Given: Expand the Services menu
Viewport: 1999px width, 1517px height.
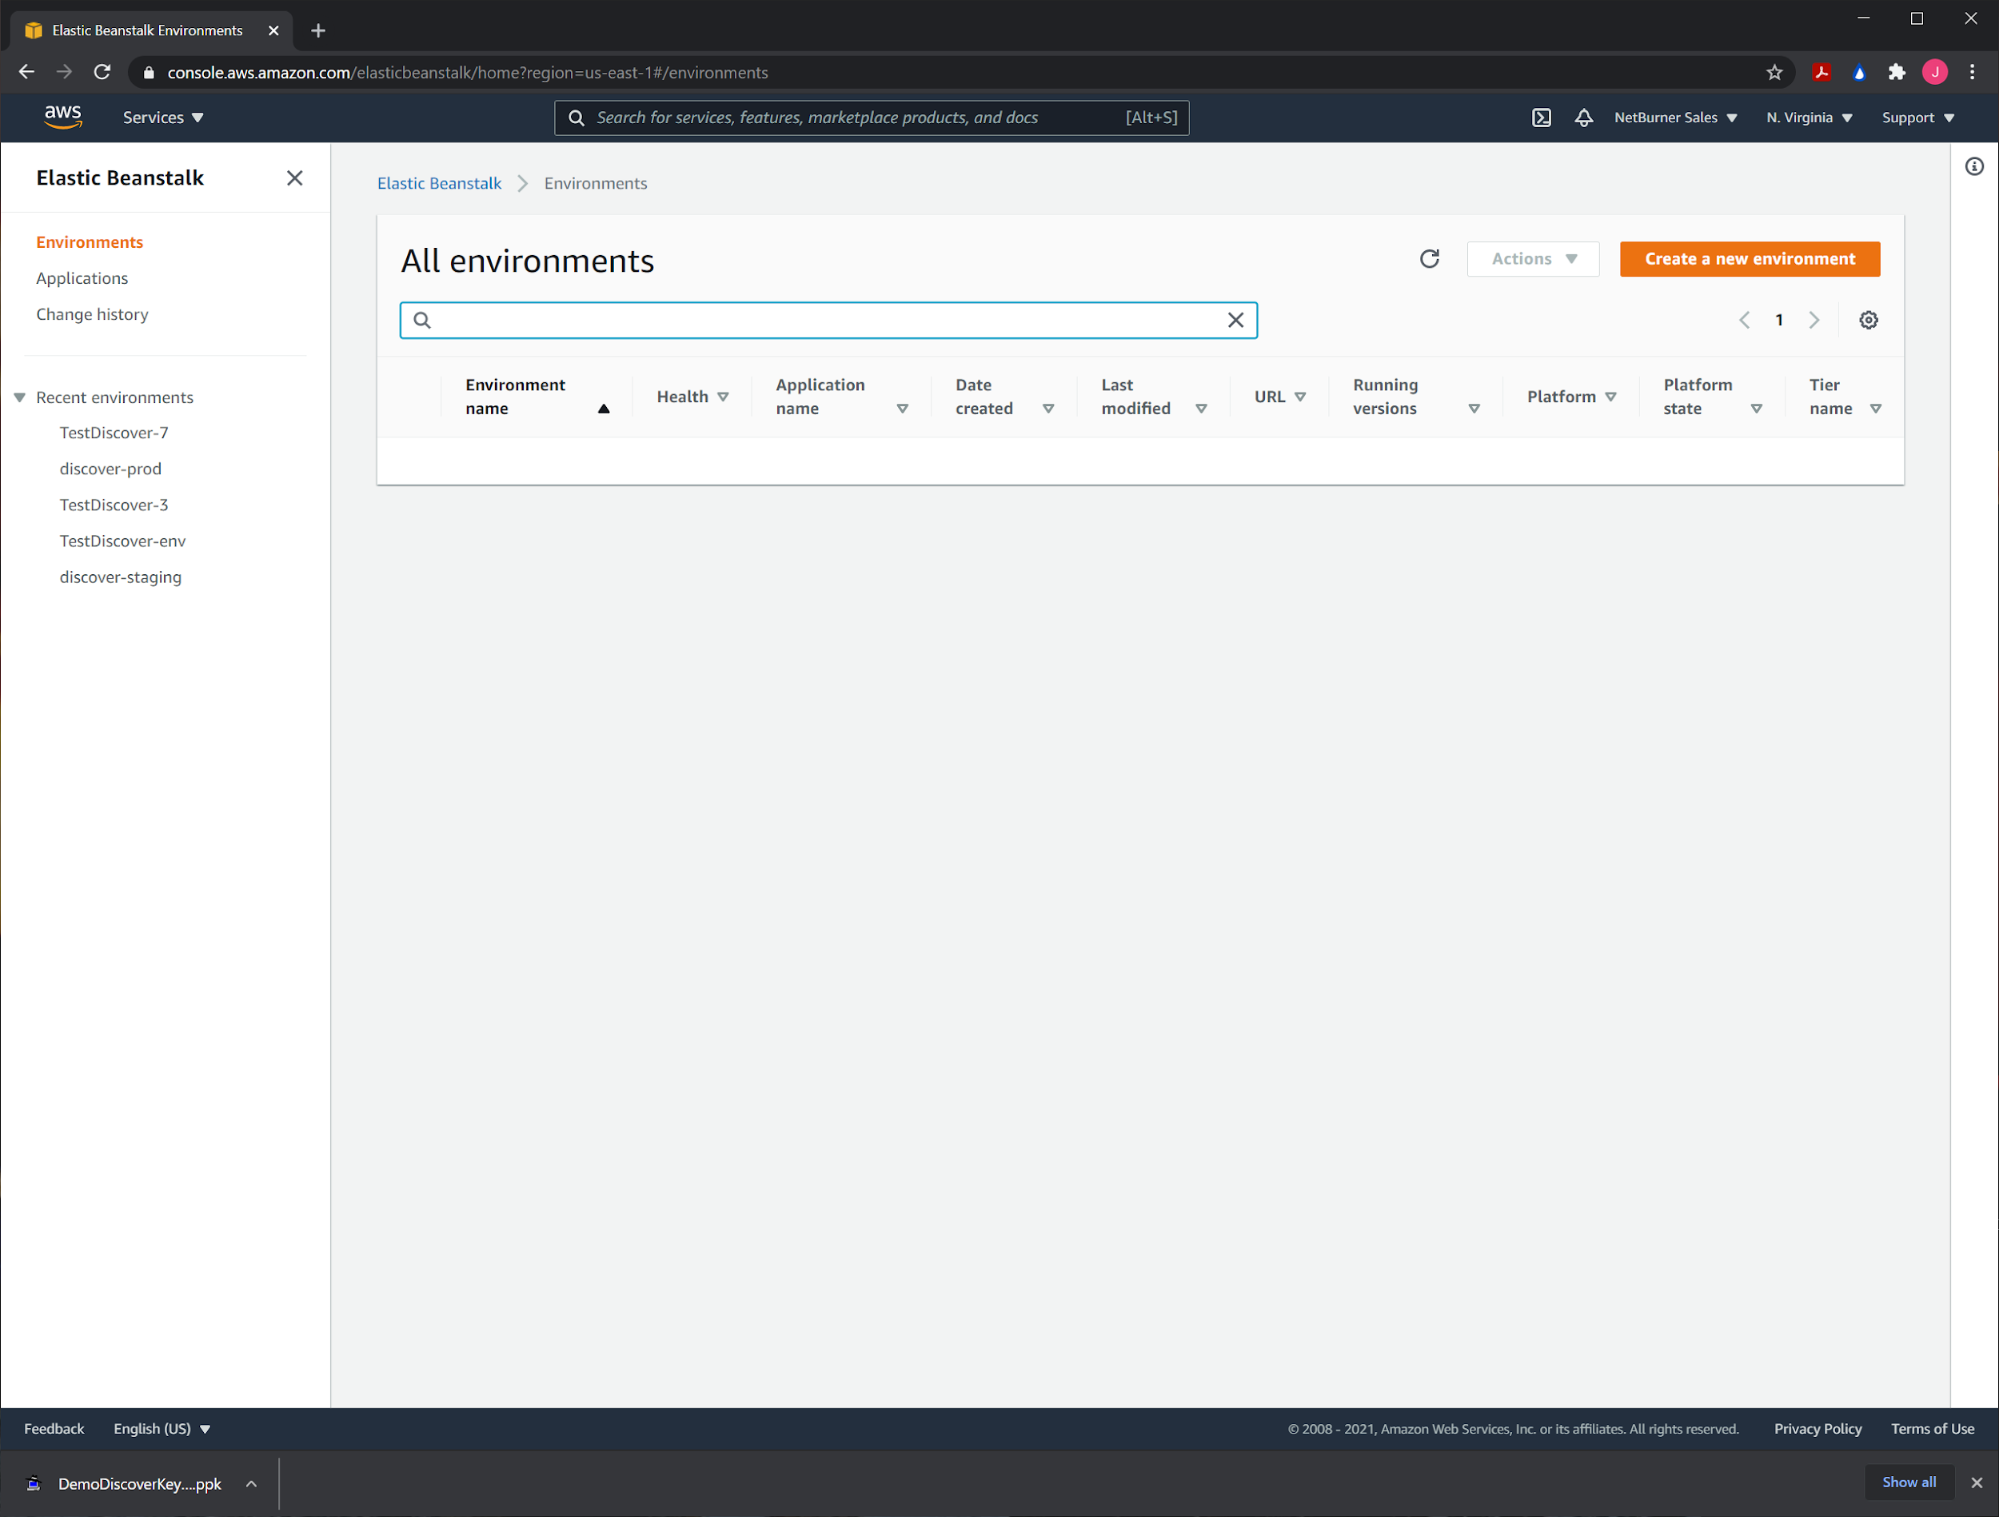Looking at the screenshot, I should 163,118.
